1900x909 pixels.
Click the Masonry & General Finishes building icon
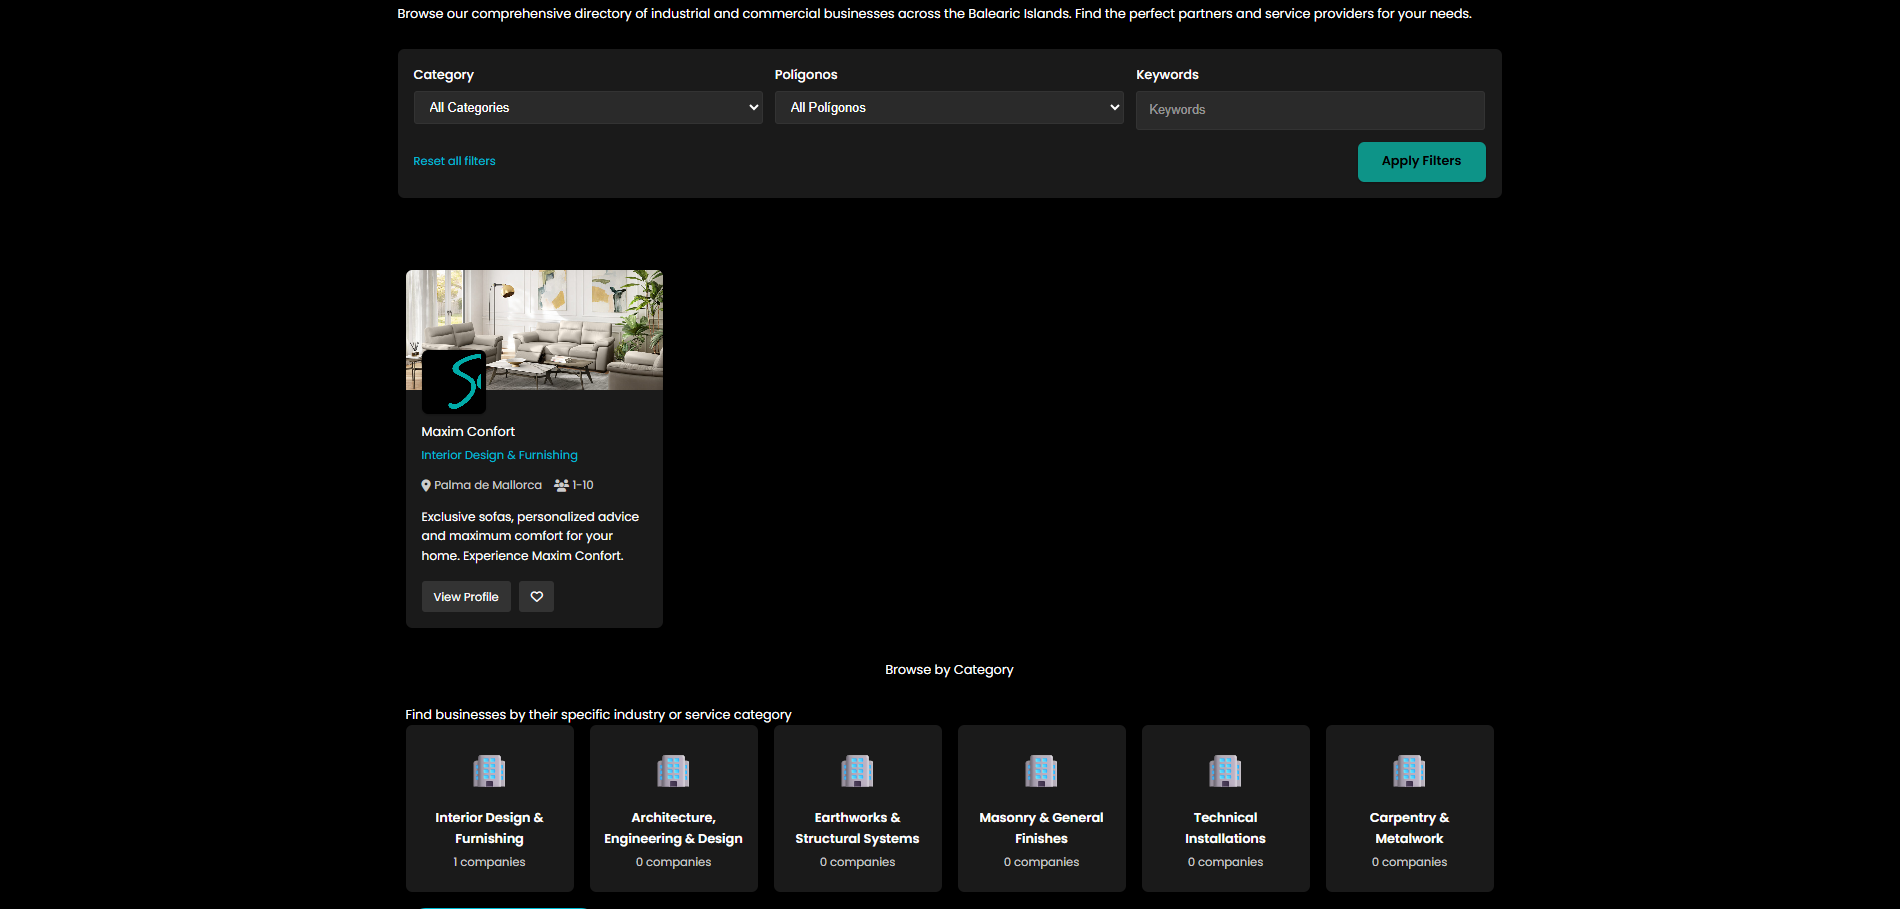pyautogui.click(x=1041, y=771)
